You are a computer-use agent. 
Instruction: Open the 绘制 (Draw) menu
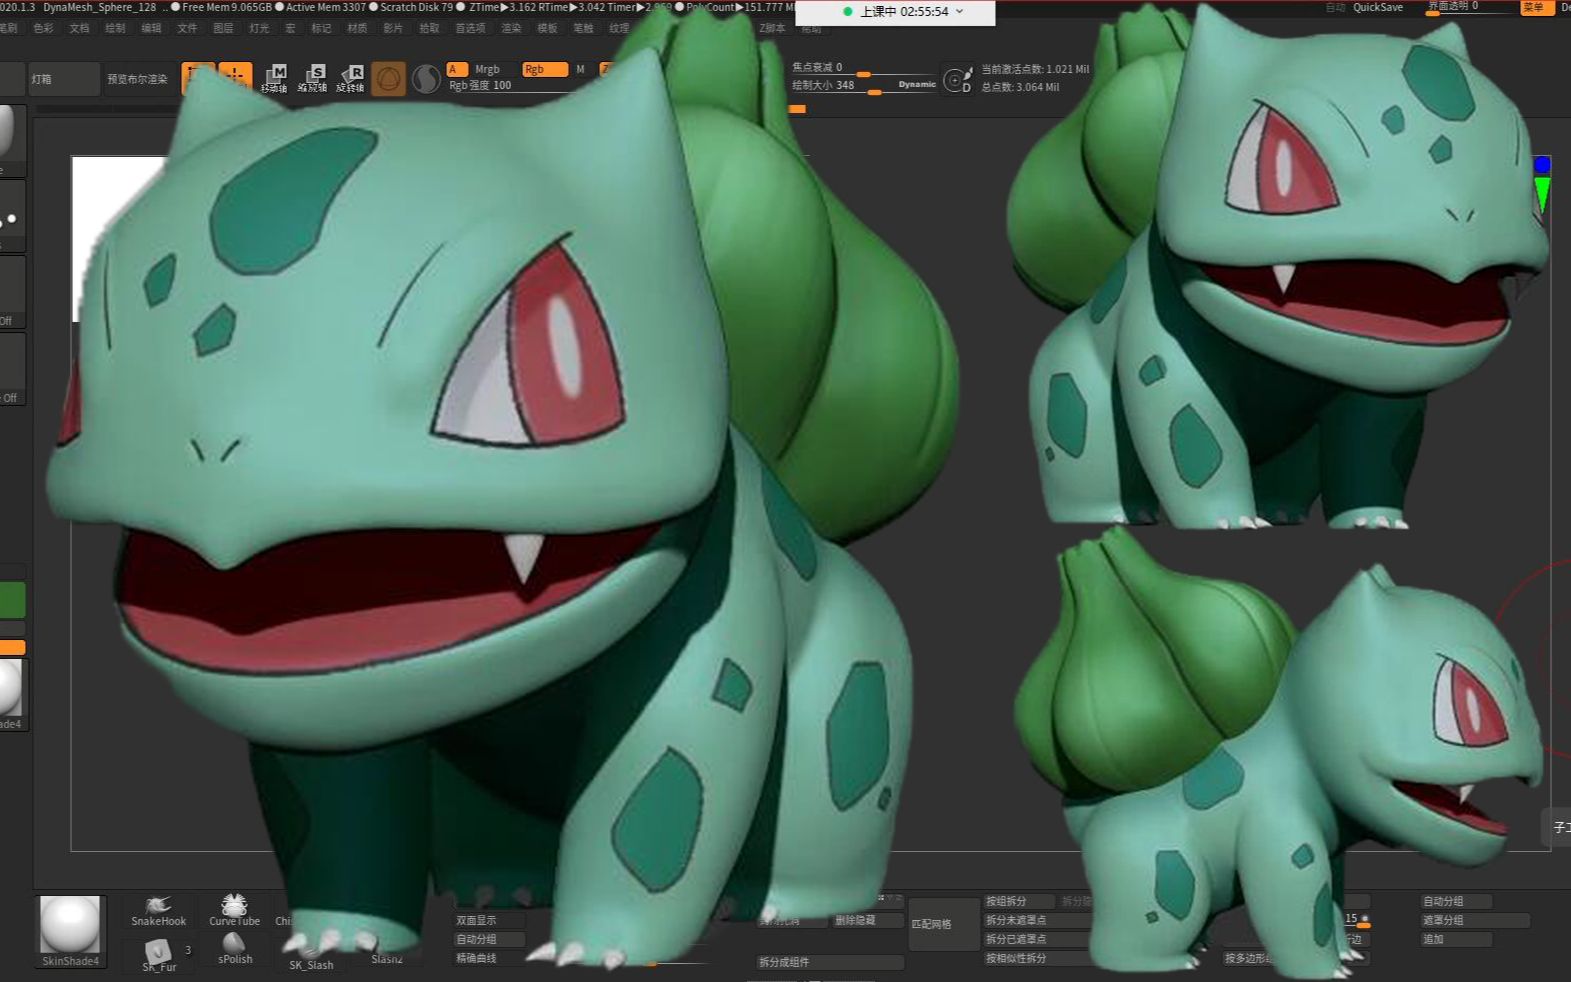(115, 29)
